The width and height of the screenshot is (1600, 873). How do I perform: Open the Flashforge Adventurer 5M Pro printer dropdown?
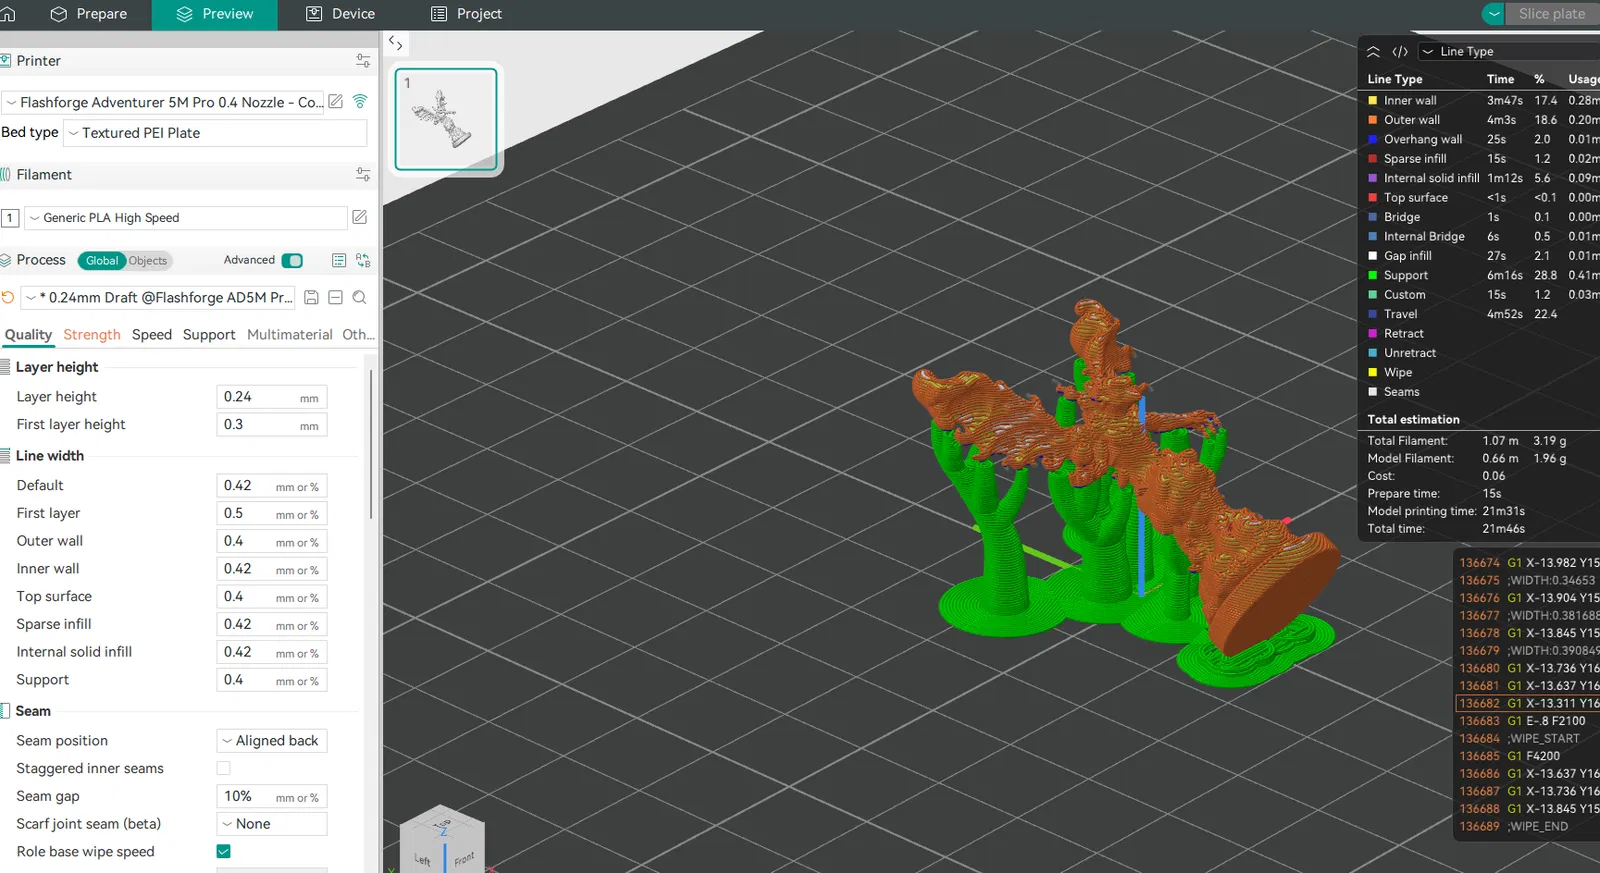click(x=163, y=102)
